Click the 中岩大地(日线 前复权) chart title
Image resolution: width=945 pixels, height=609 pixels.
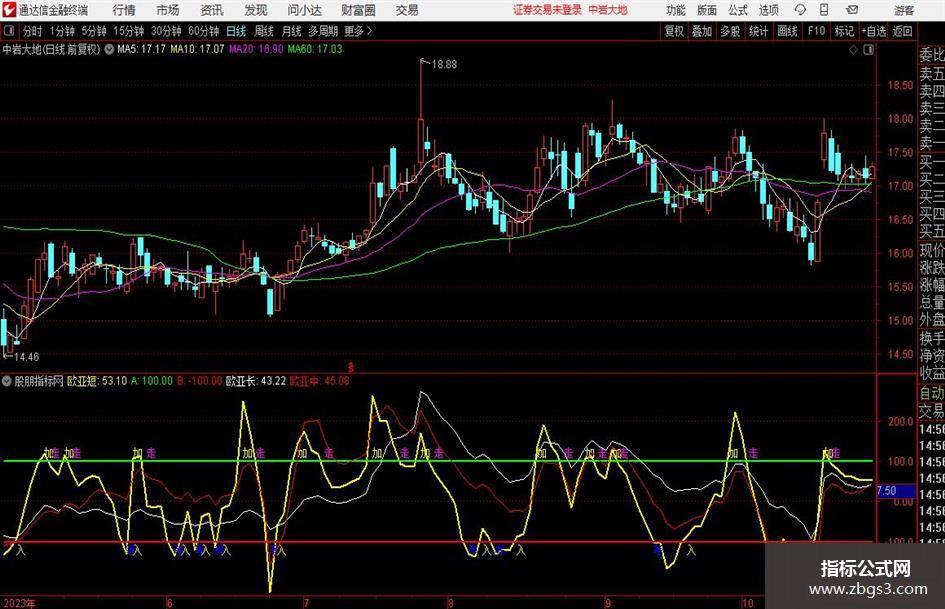51,49
